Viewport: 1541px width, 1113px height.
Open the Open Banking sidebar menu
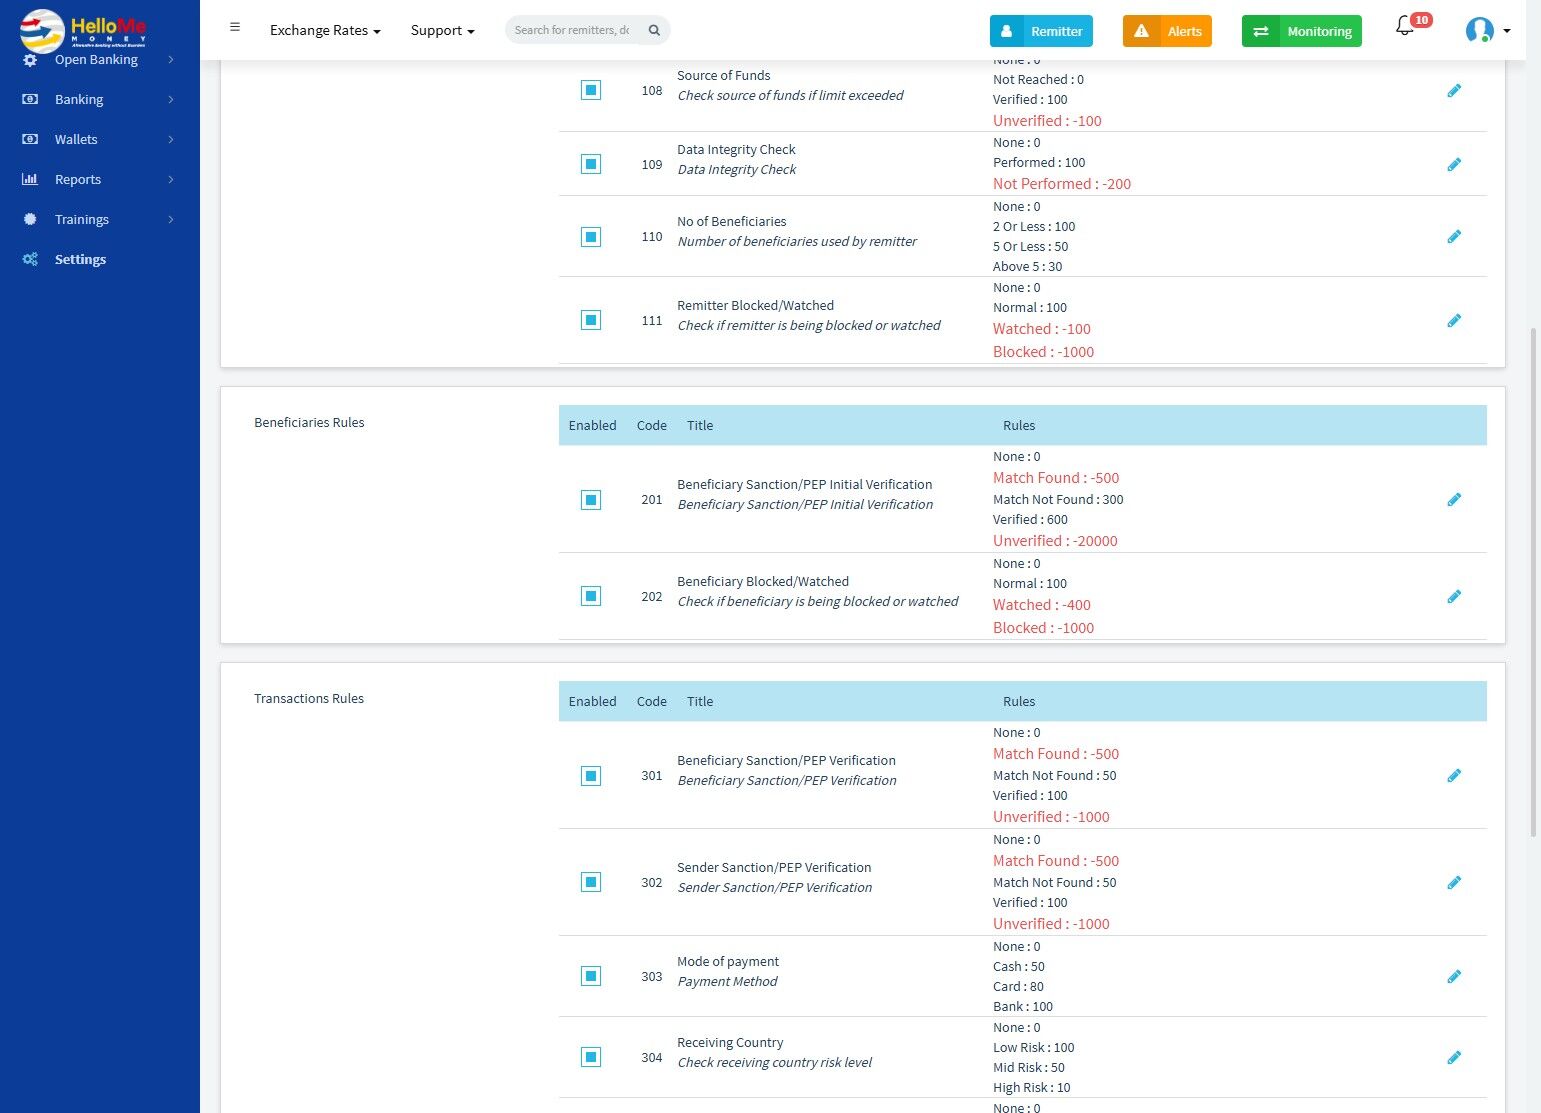(x=100, y=62)
